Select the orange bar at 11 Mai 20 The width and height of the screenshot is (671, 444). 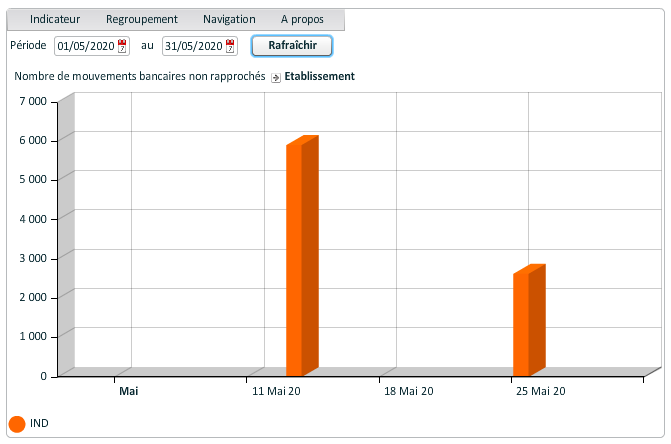coord(302,256)
